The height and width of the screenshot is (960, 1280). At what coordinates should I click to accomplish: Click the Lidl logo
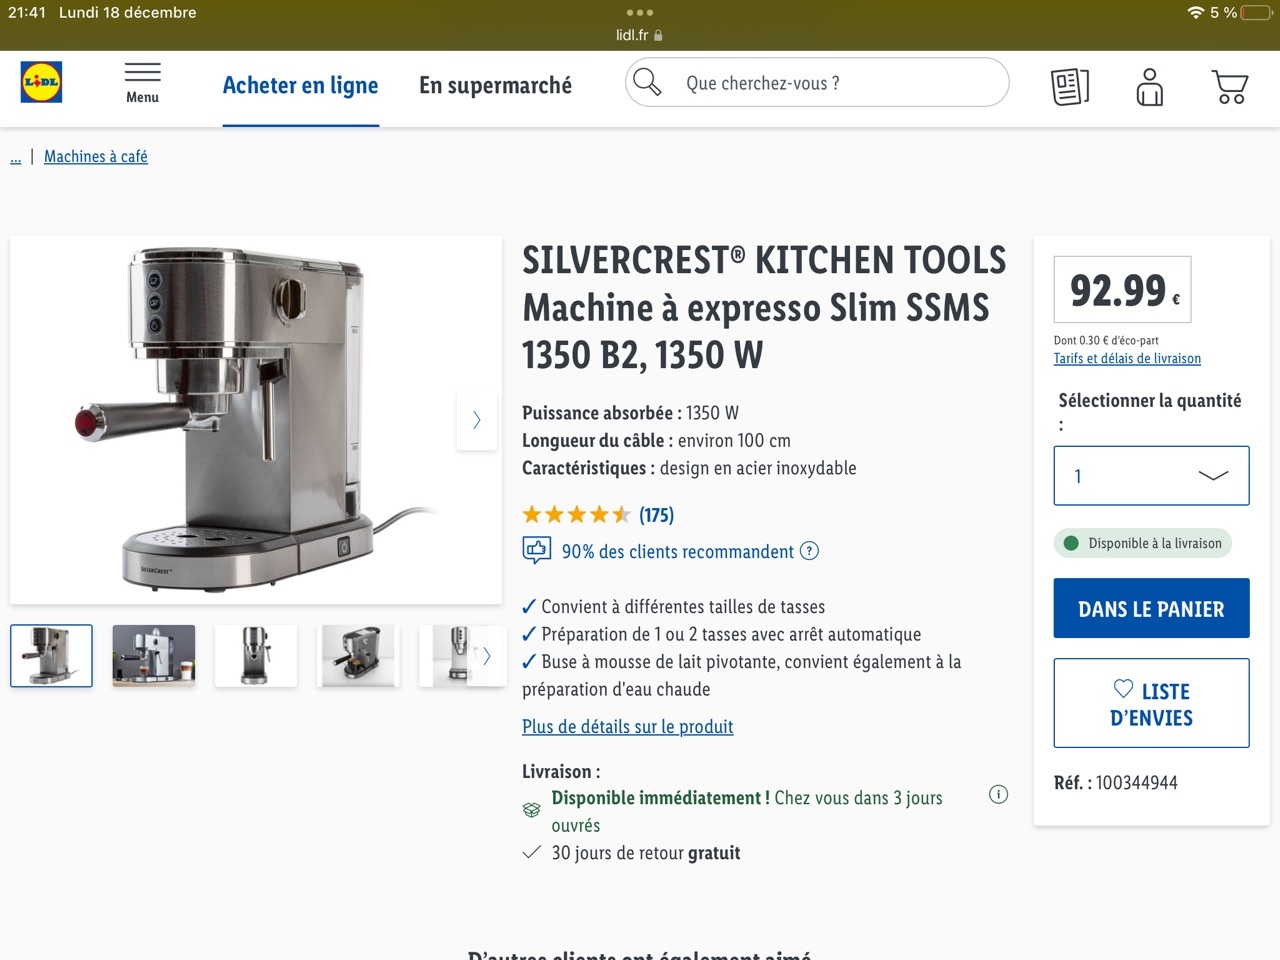point(41,83)
